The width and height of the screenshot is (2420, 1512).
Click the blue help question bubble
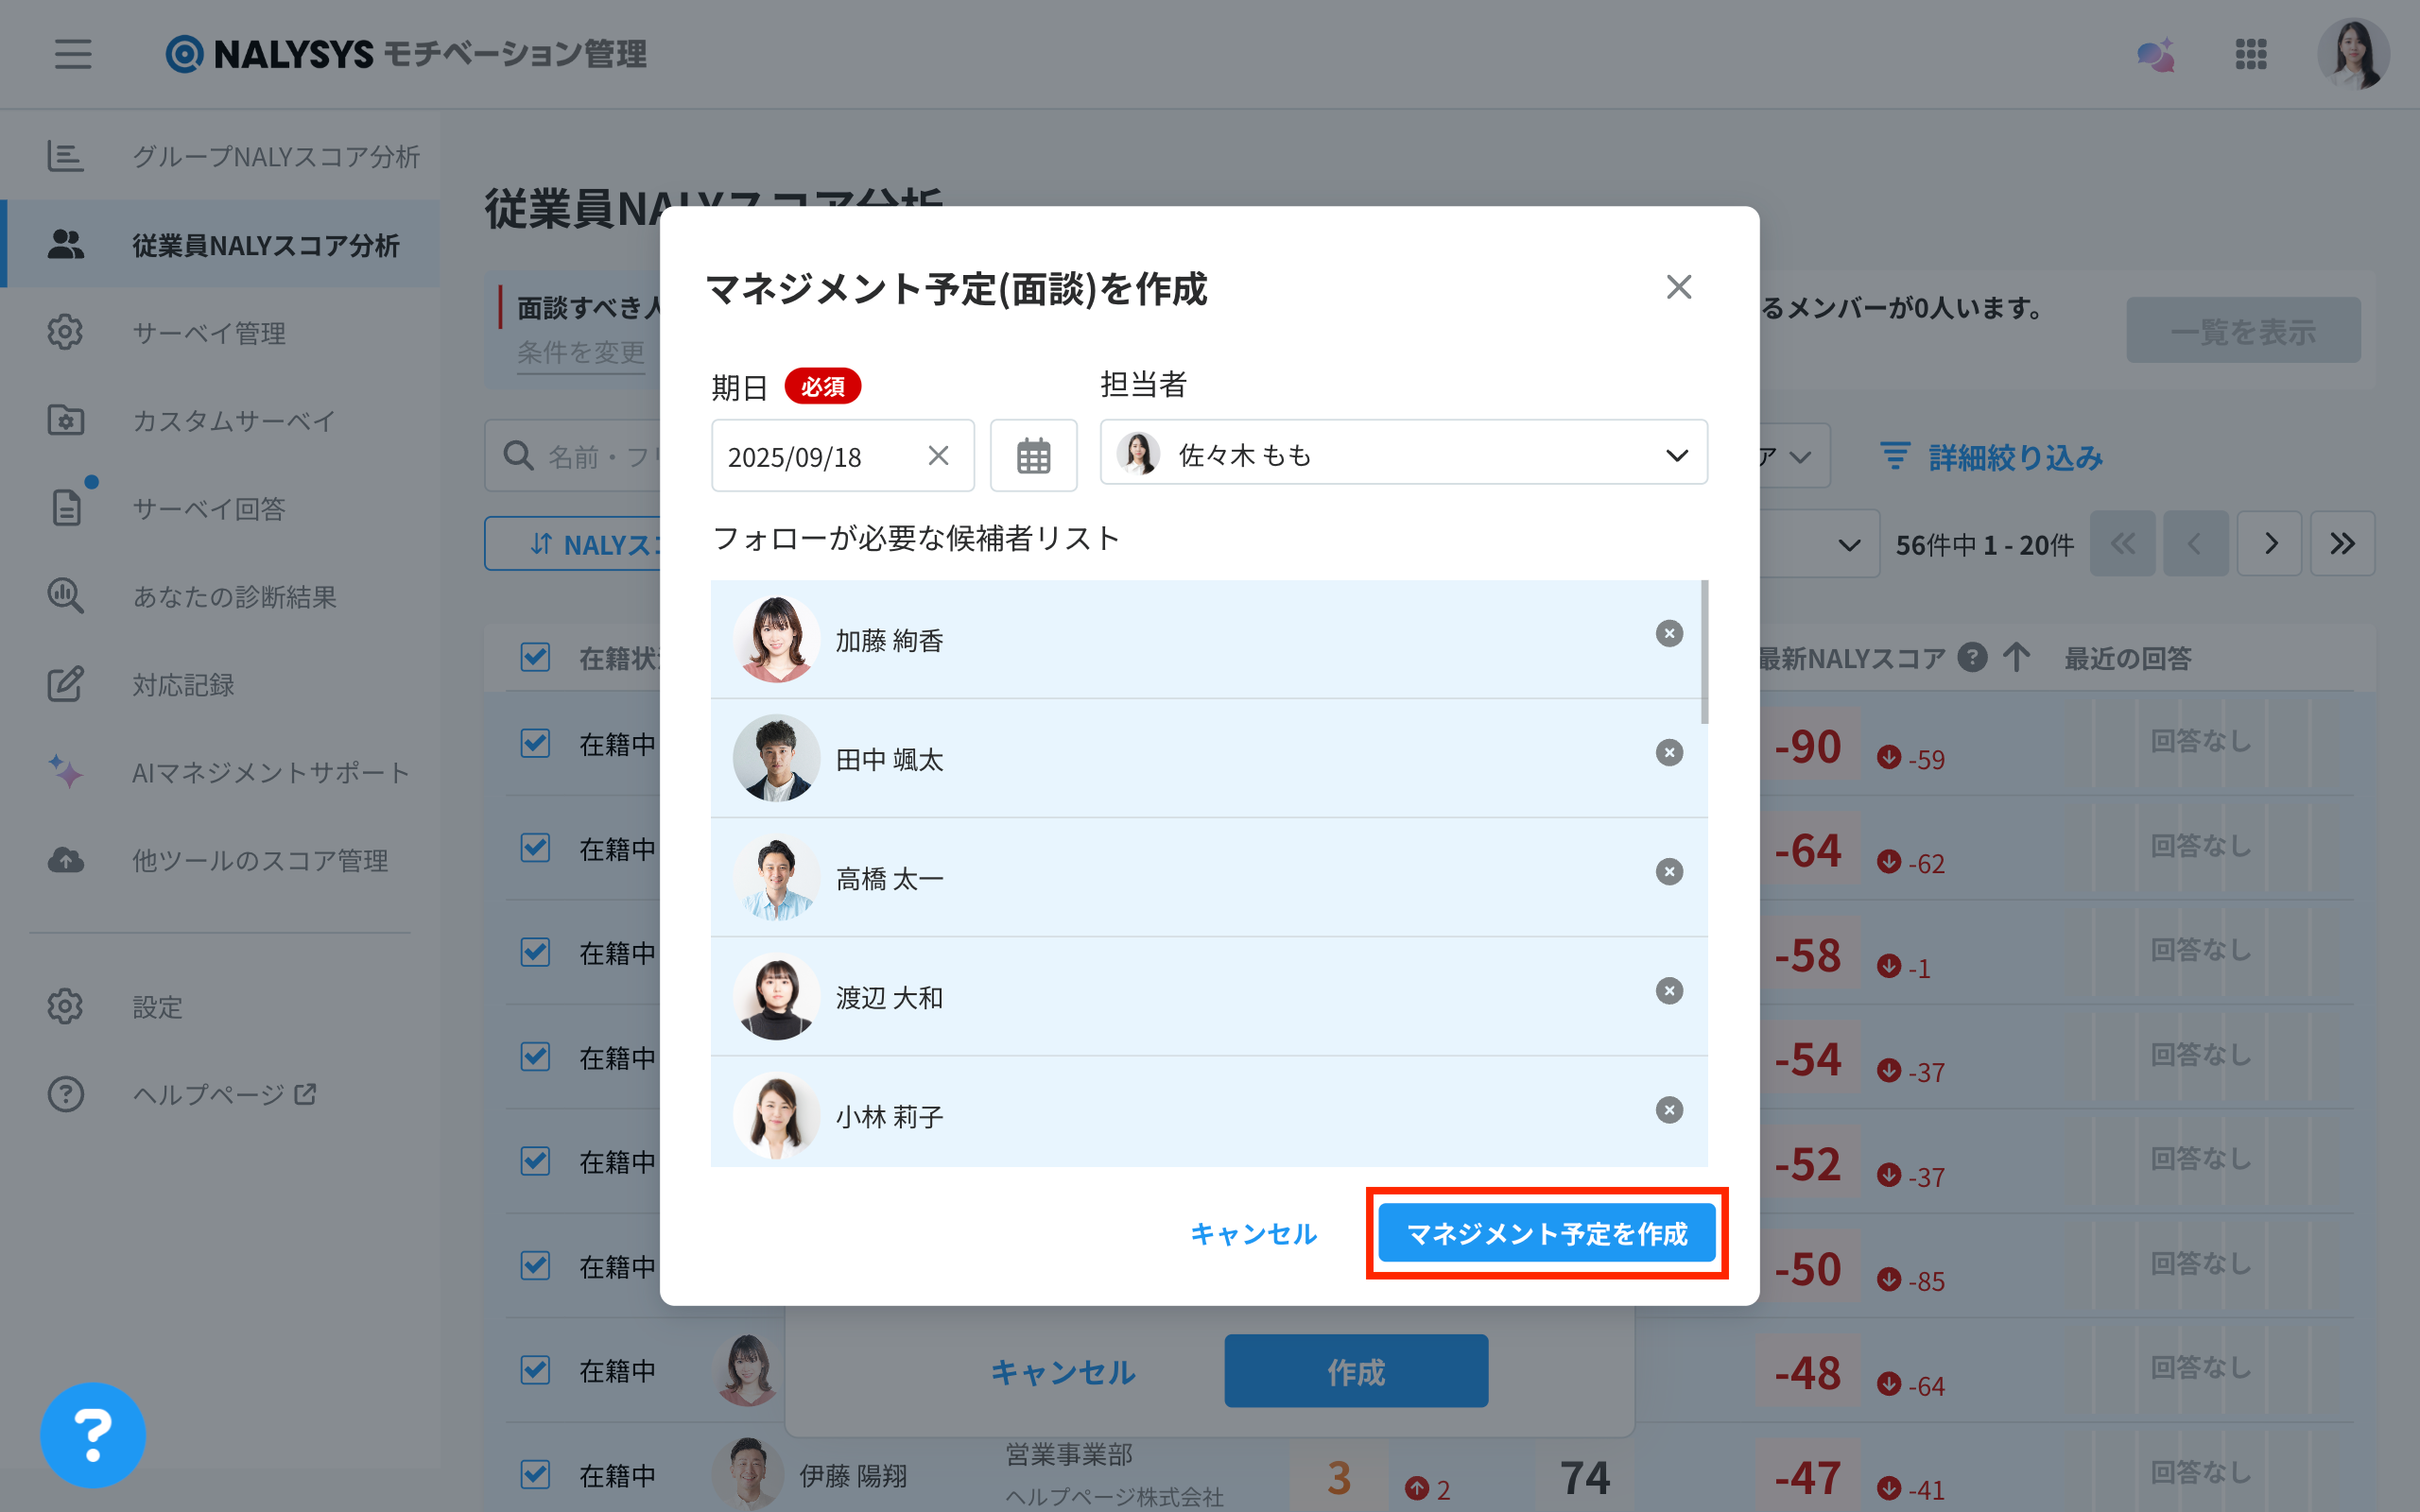(93, 1434)
